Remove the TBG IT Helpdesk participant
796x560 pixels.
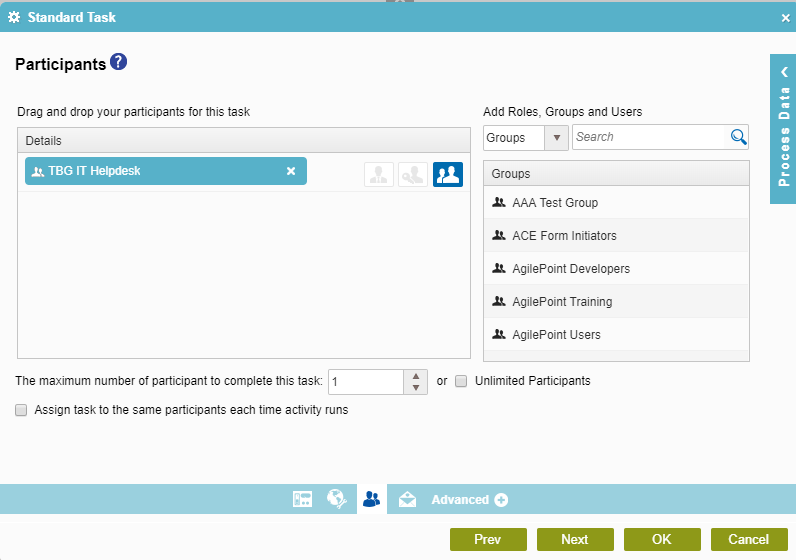pyautogui.click(x=291, y=171)
